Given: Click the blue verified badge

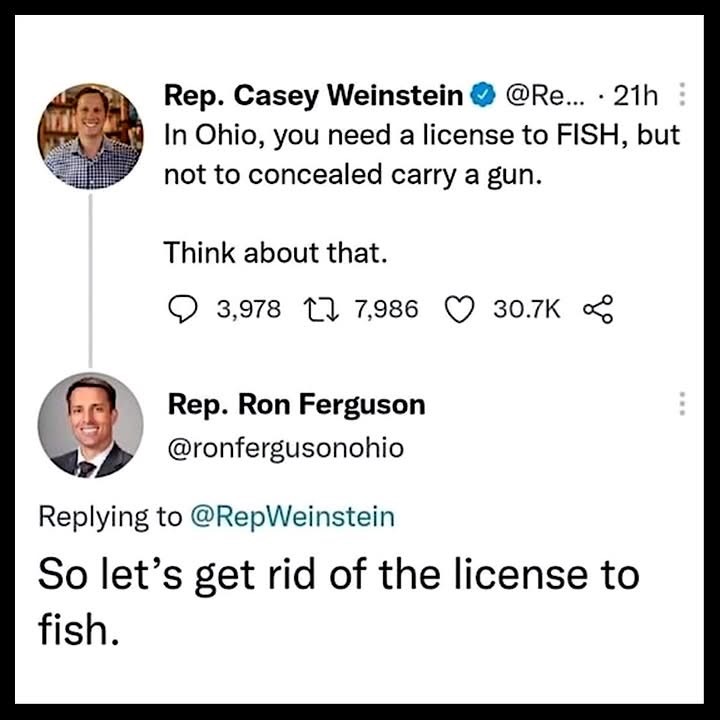Looking at the screenshot, I should (482, 97).
